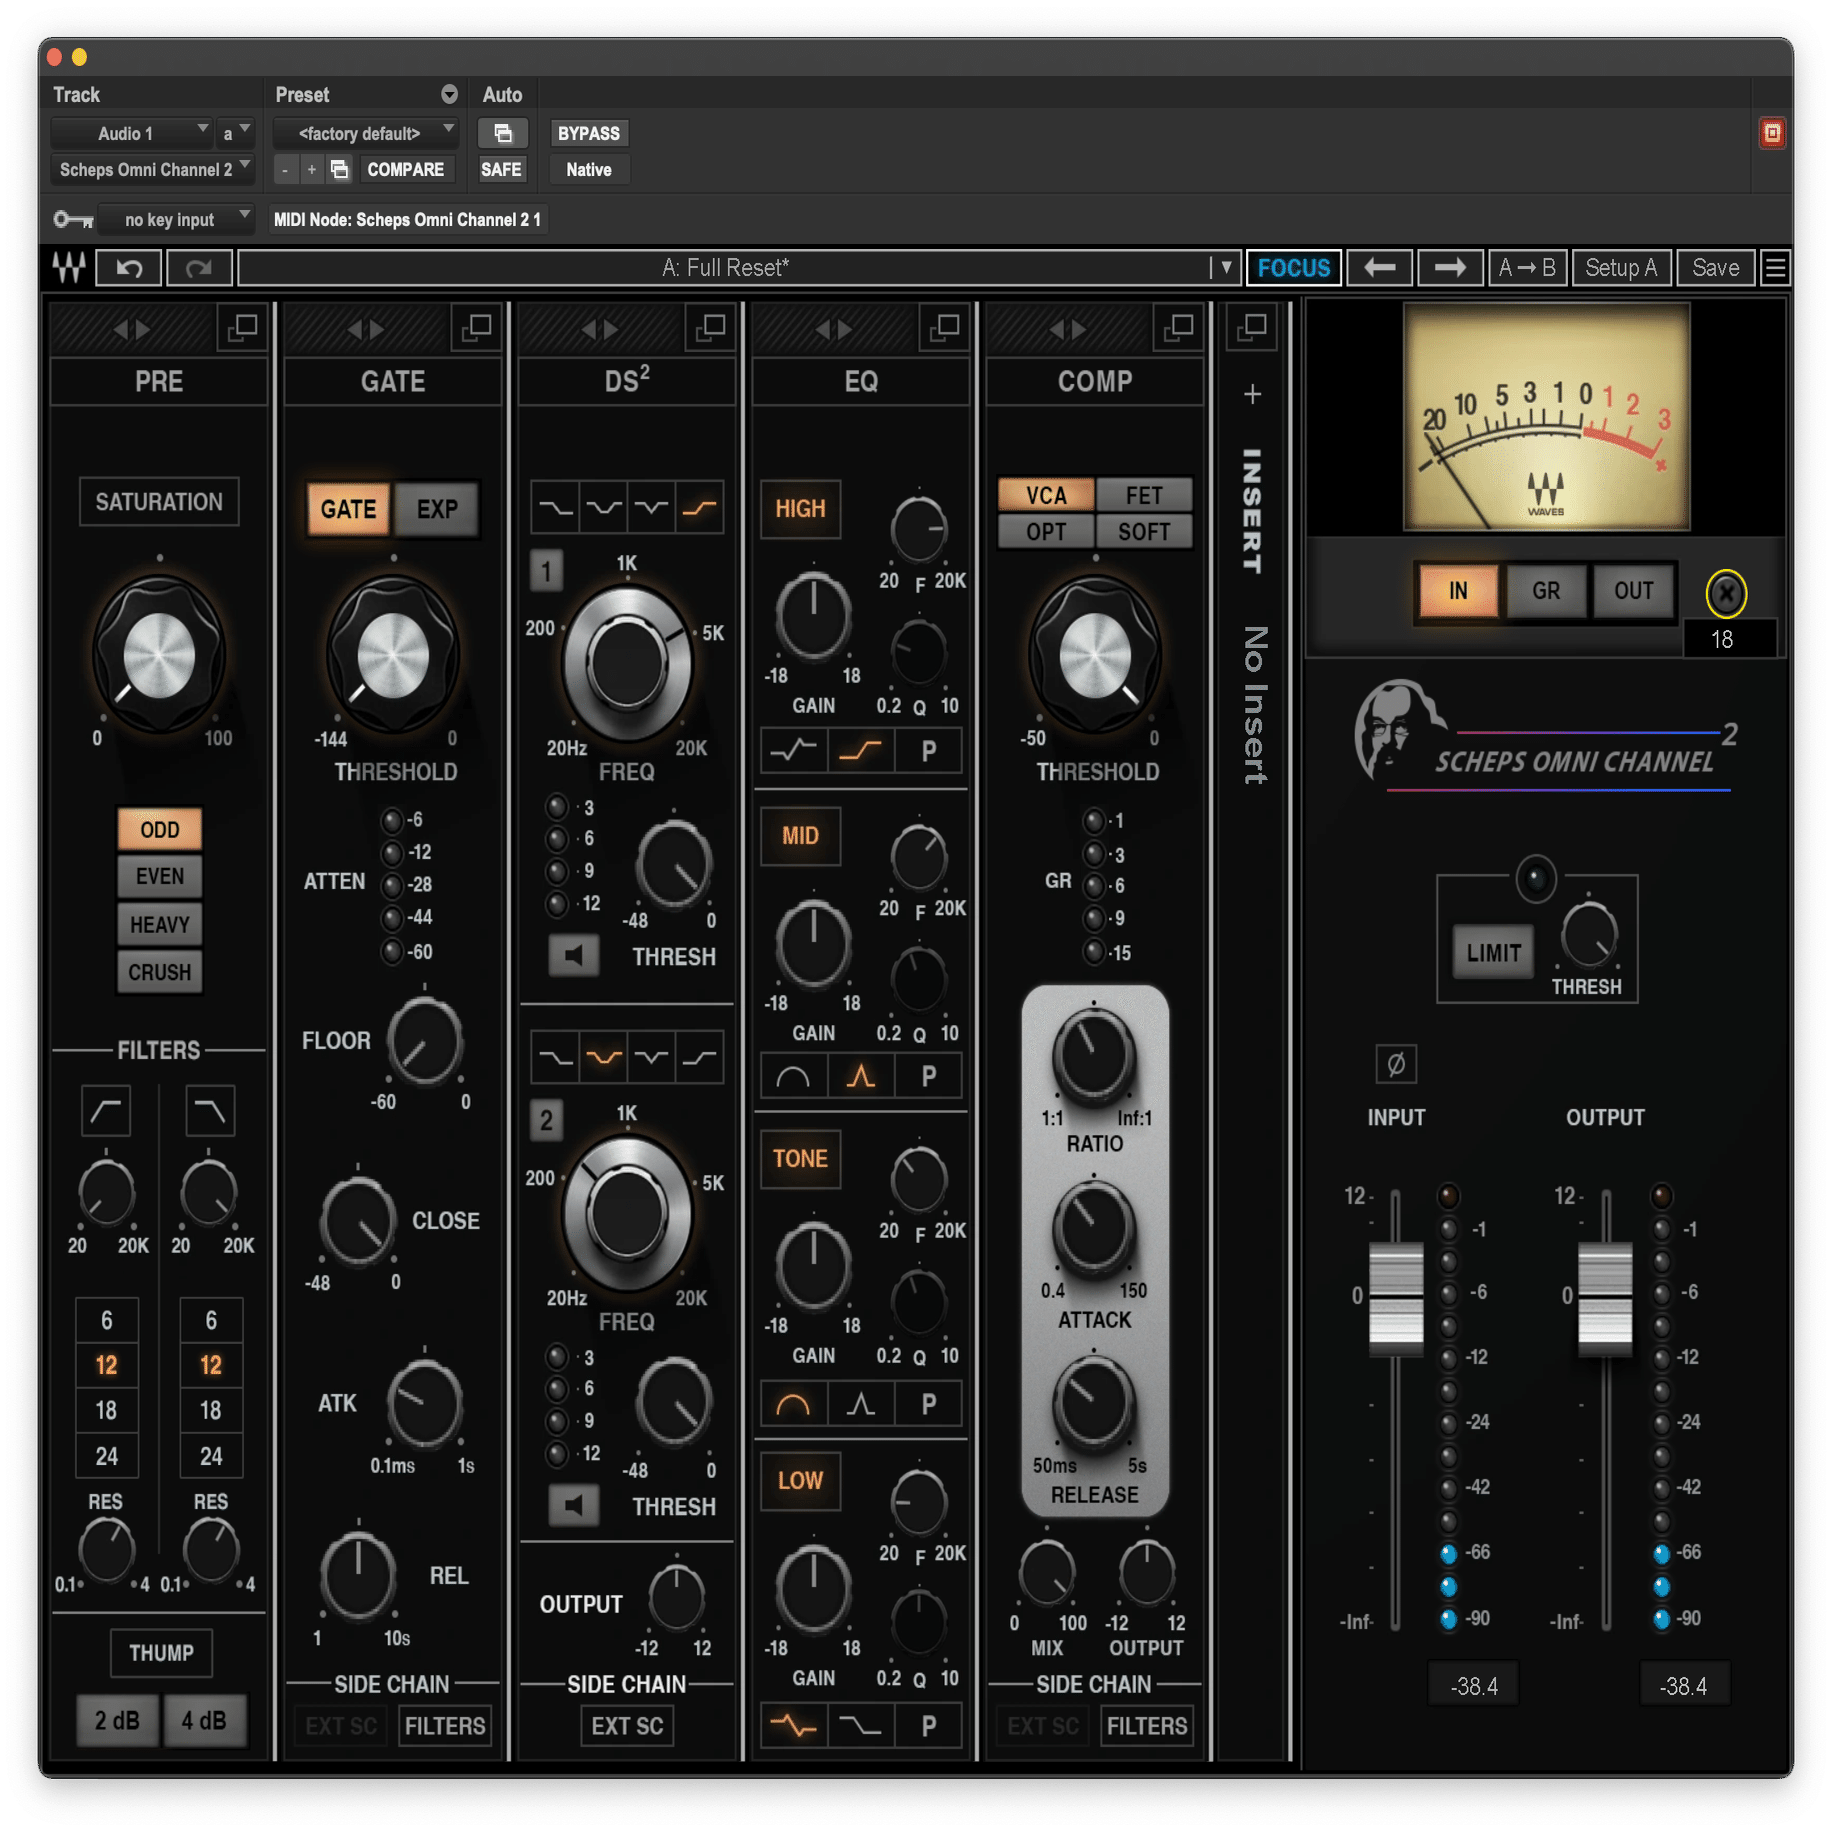Click the Save button

pyautogui.click(x=1715, y=268)
